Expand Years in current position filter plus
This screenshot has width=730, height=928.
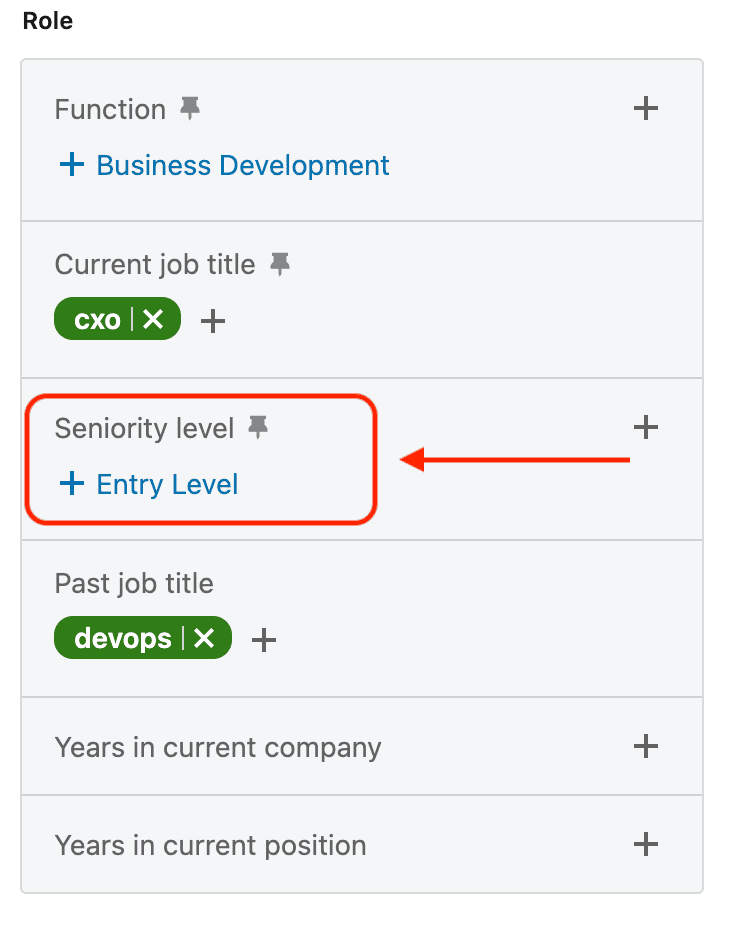646,844
